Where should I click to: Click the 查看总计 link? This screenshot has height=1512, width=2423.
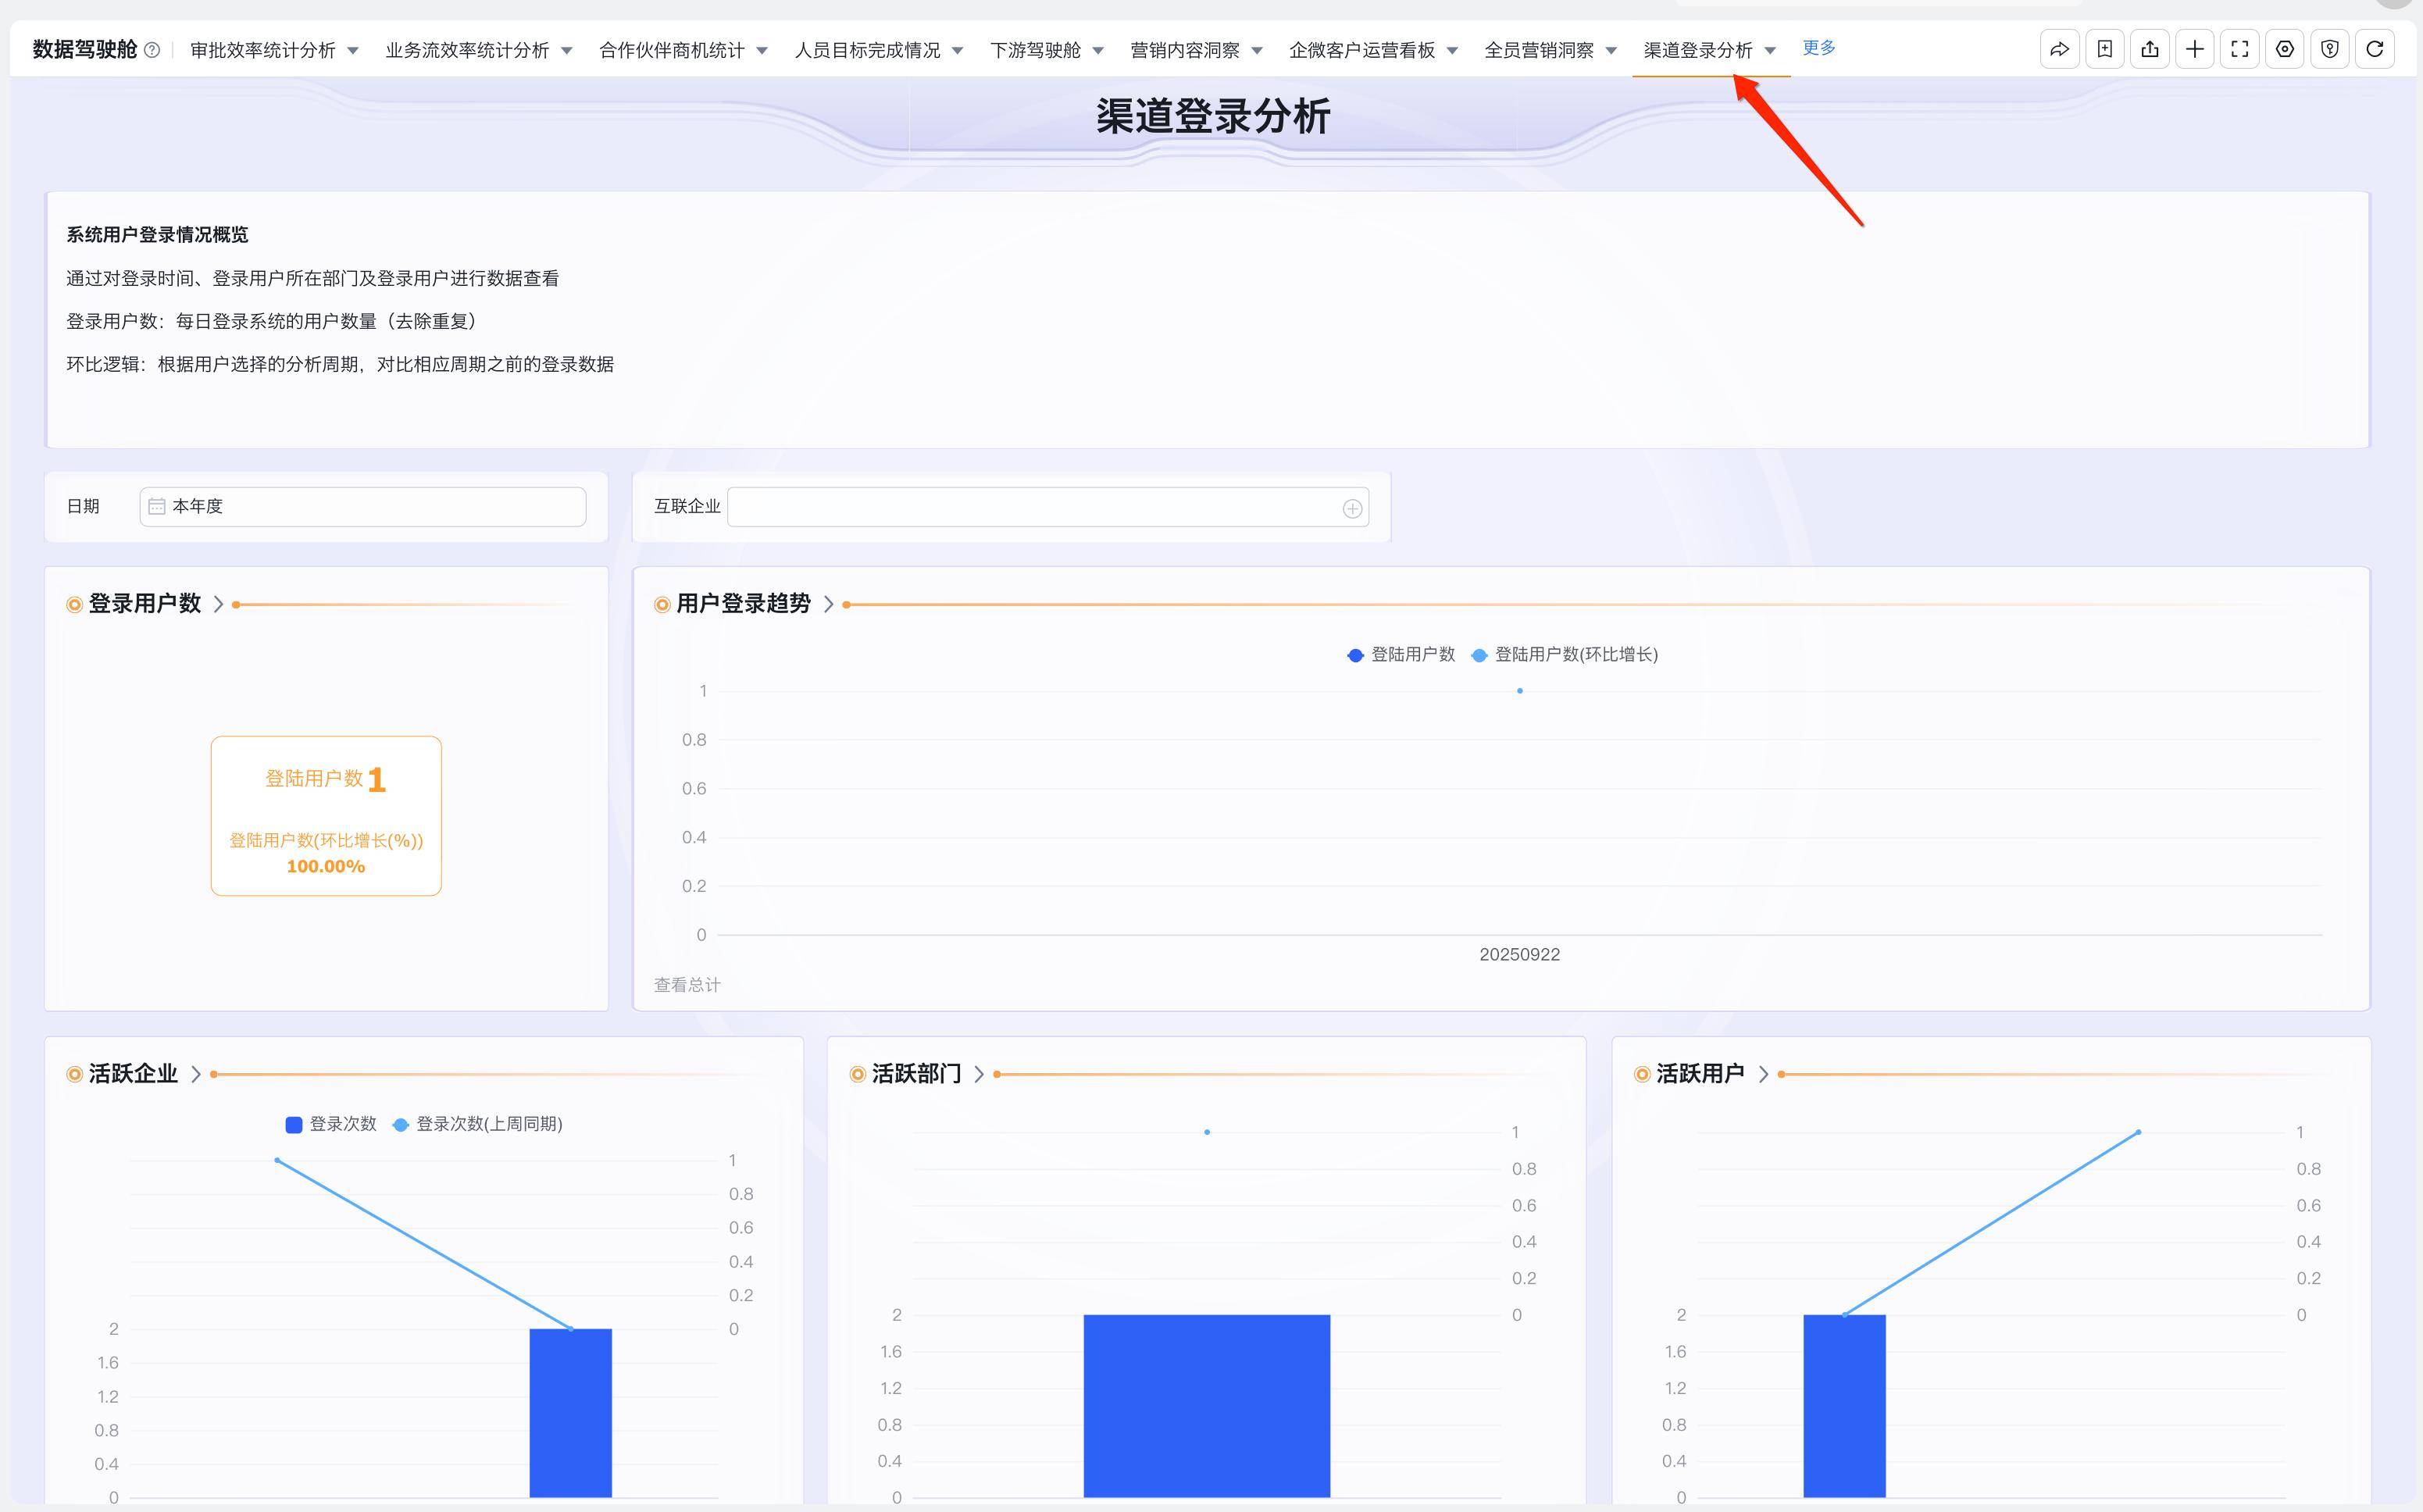click(687, 985)
